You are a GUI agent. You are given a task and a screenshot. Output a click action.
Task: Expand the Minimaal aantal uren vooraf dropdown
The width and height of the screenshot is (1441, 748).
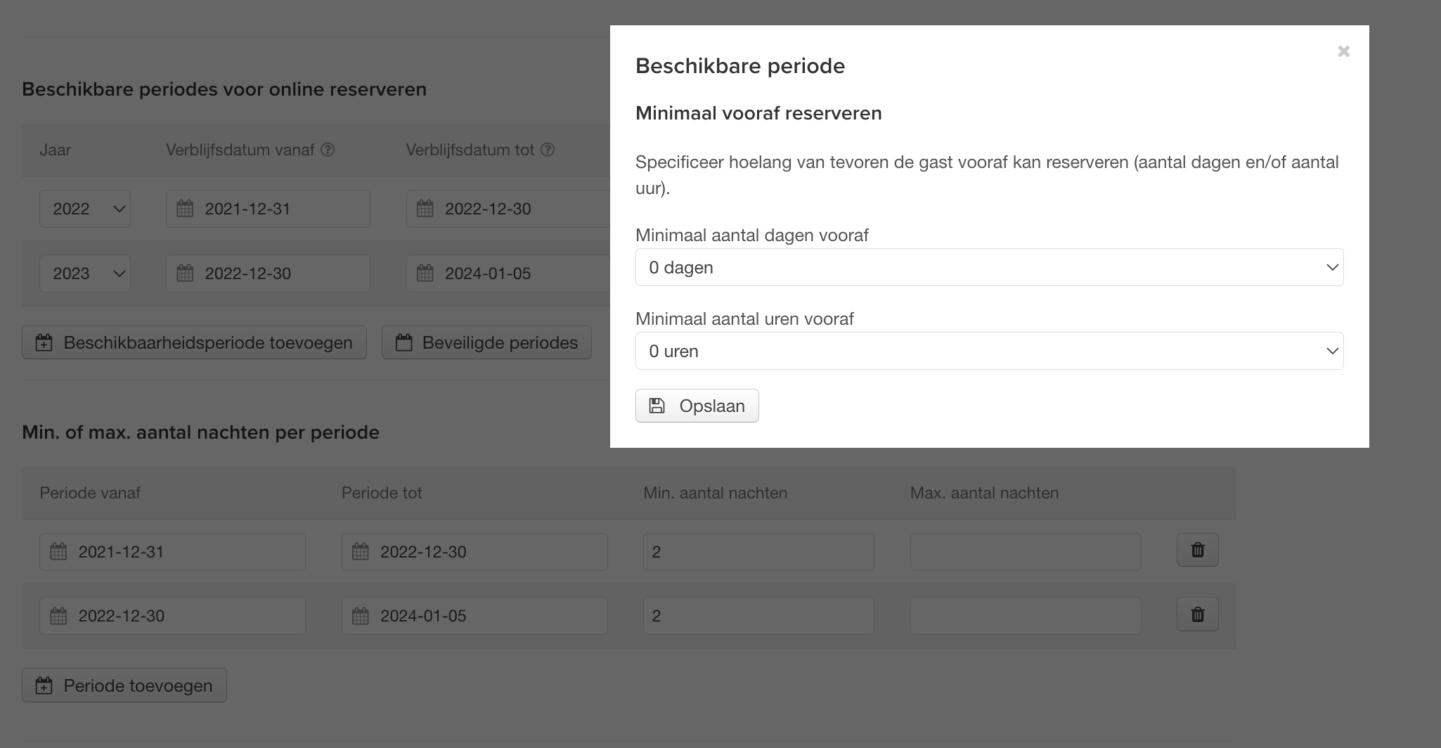point(988,351)
